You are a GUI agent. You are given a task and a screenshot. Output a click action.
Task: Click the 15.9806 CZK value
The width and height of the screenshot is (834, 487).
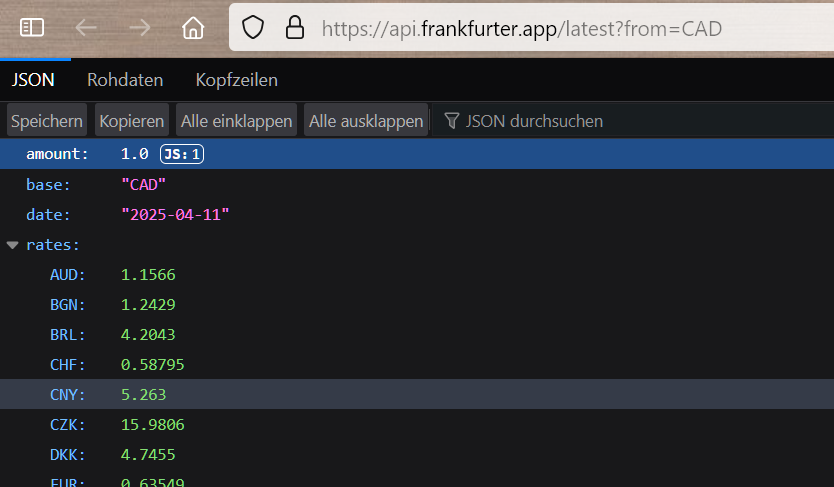153,425
